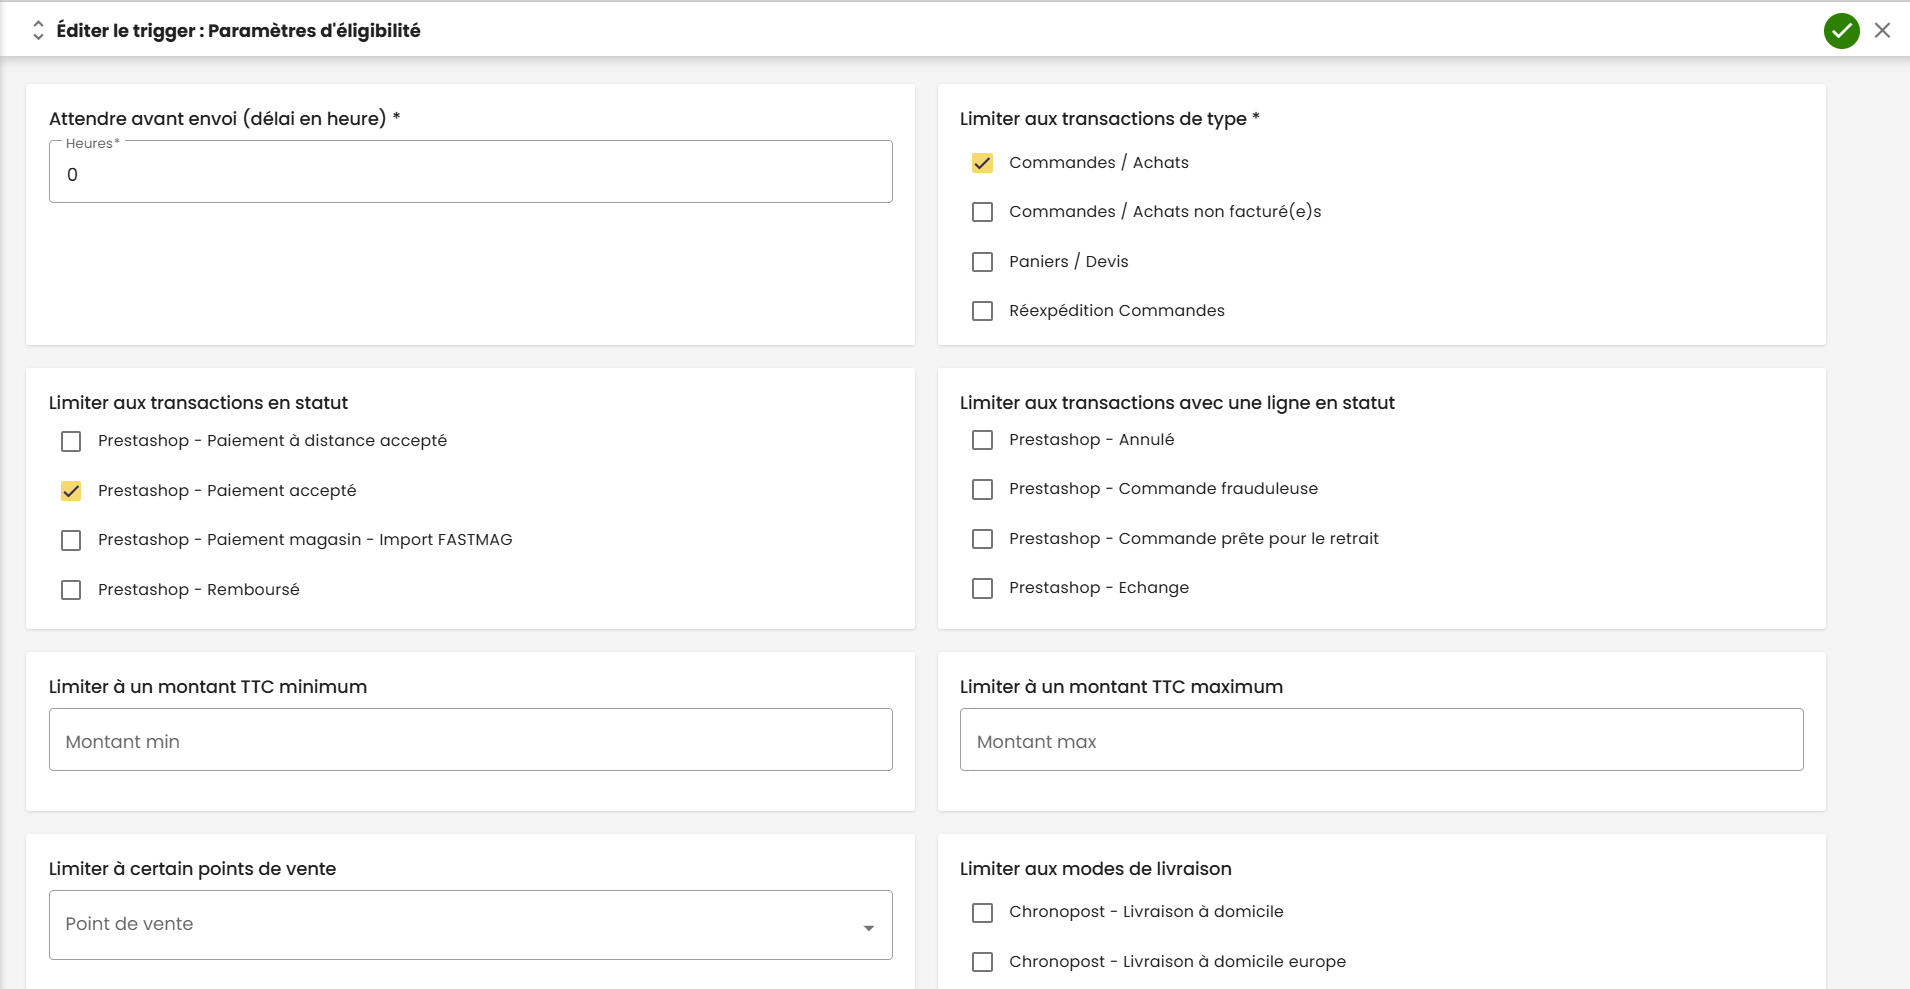Click 'Limiter aux transactions en statut' heading
This screenshot has height=989, width=1910.
click(198, 403)
